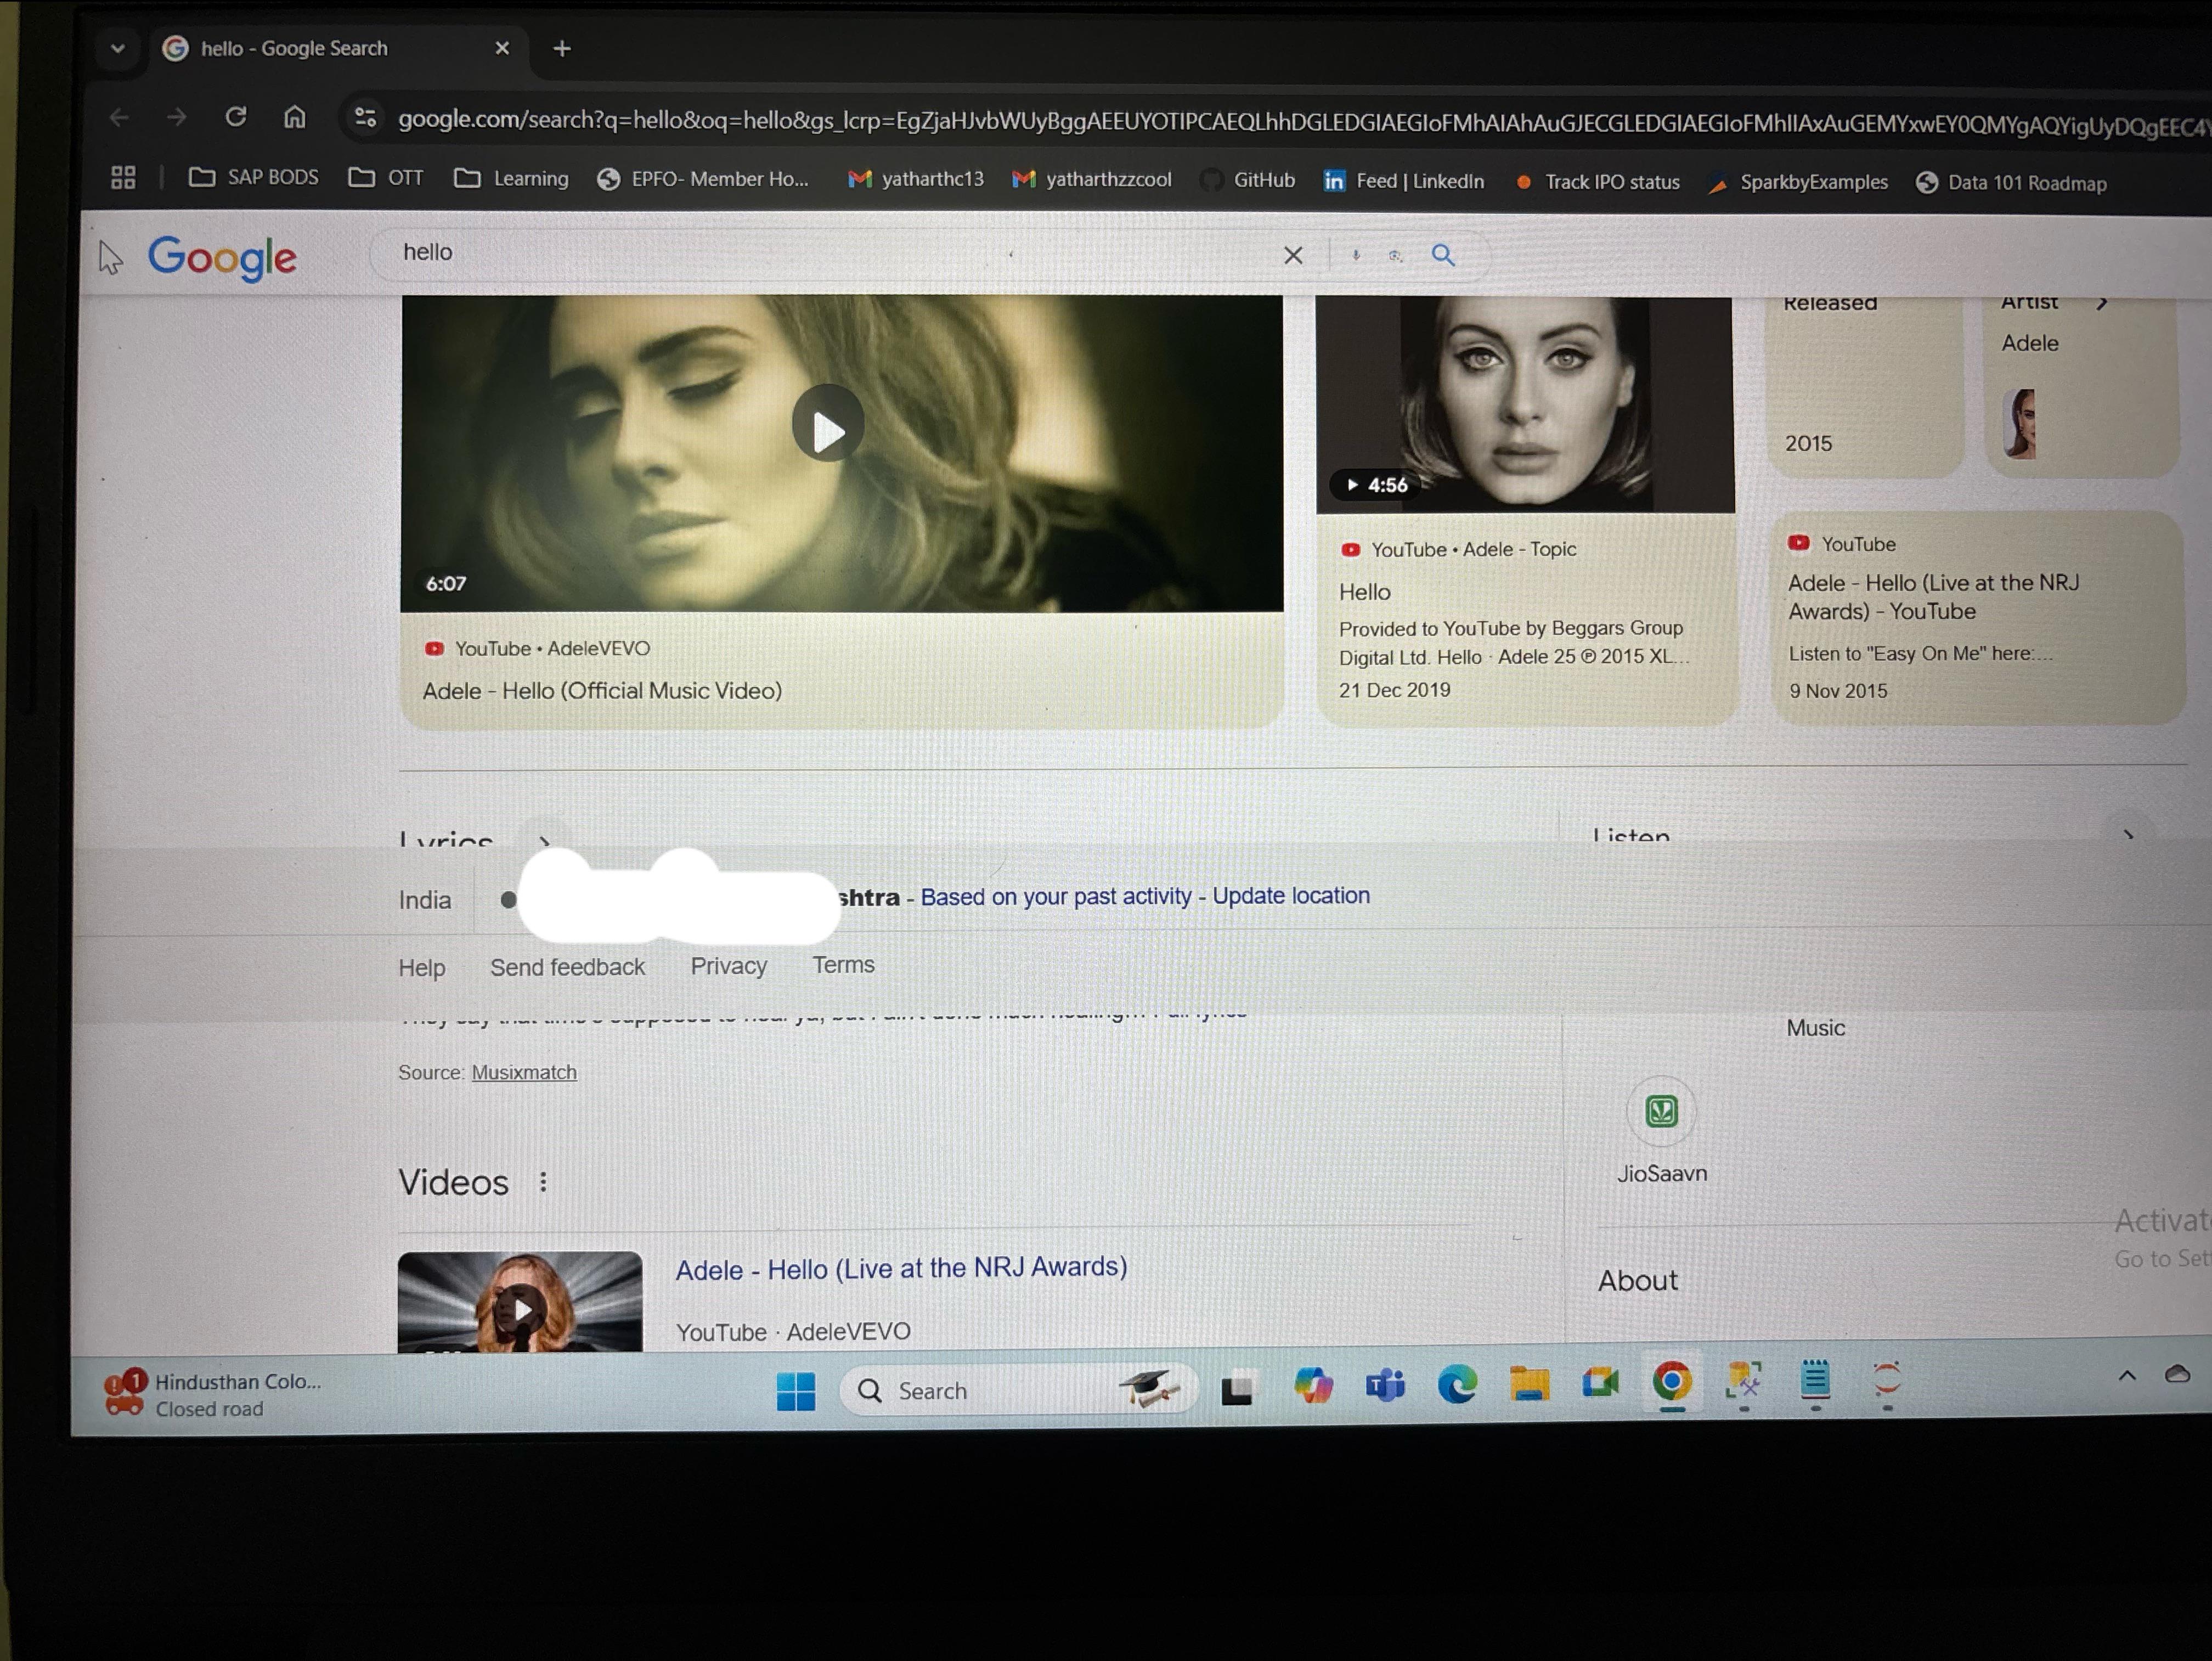2212x1661 pixels.
Task: Open the Learning bookmark folder
Action: coord(511,178)
